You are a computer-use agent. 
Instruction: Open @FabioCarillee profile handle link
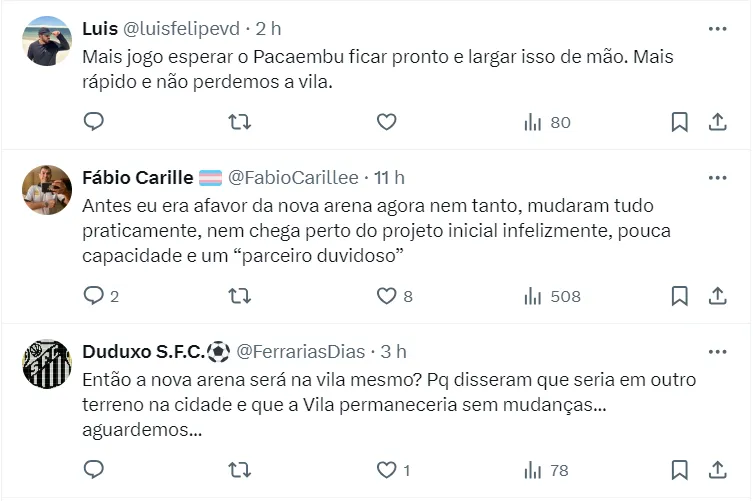point(293,178)
